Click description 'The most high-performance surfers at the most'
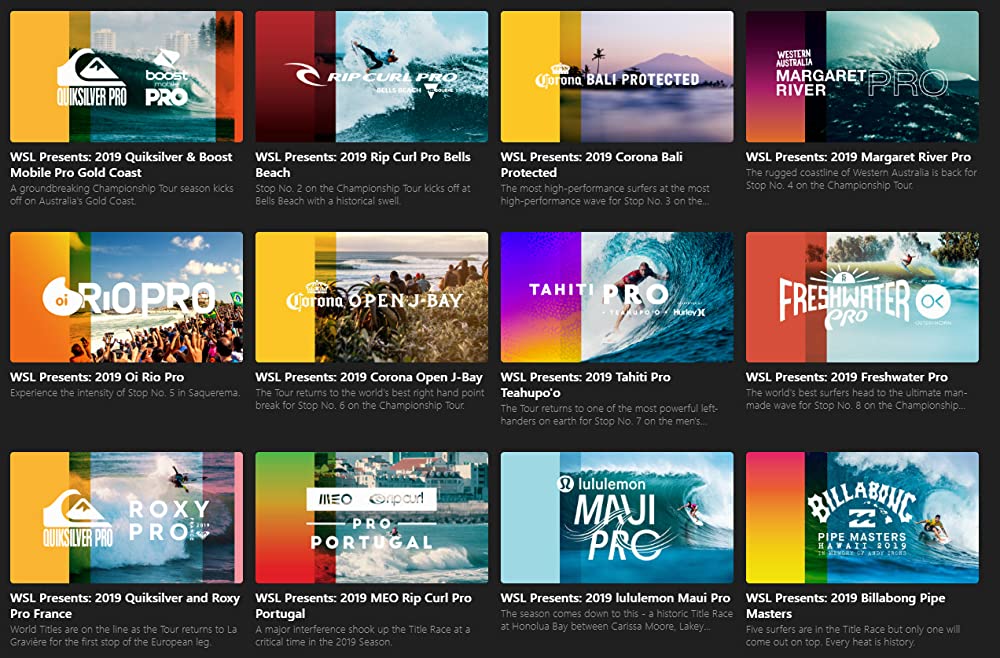 pos(605,194)
